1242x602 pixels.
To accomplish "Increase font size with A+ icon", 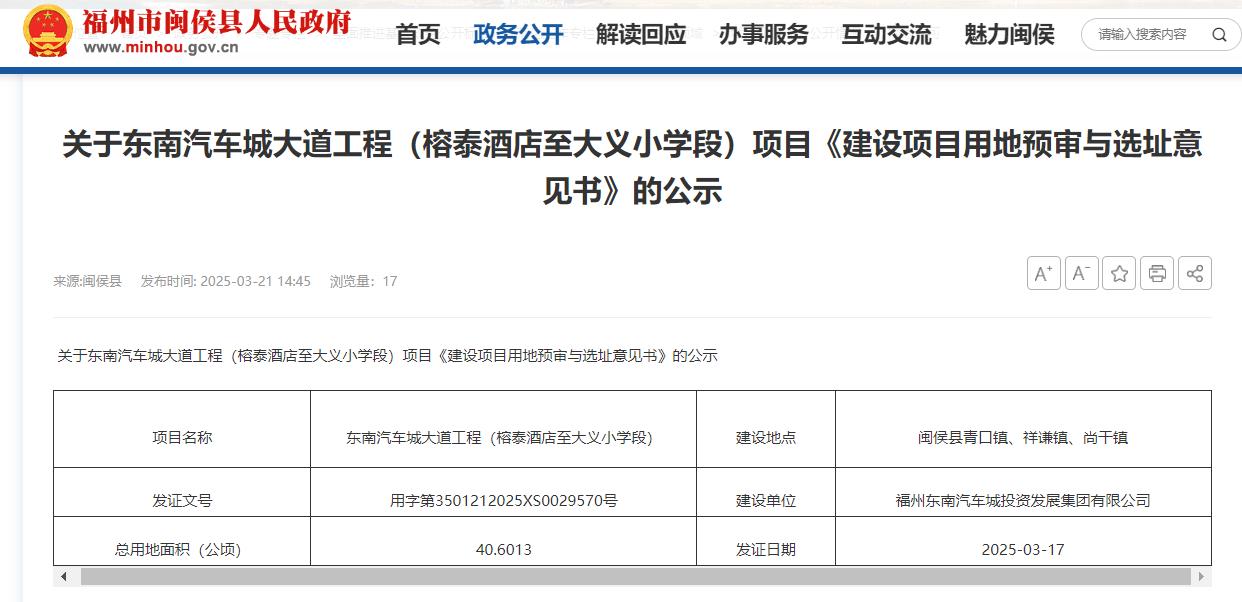I will pyautogui.click(x=1043, y=273).
